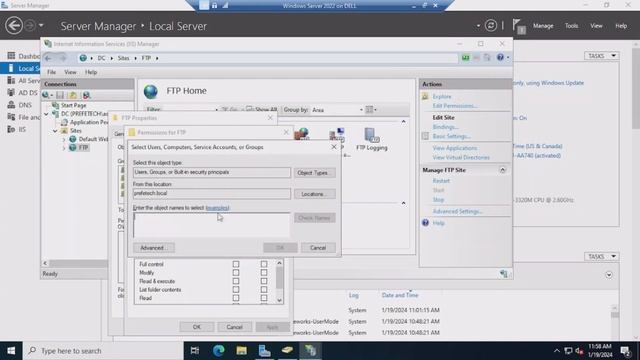Image resolution: width=640 pixels, height=360 pixels.
Task: Select the FTP site in tree
Action: (x=83, y=148)
